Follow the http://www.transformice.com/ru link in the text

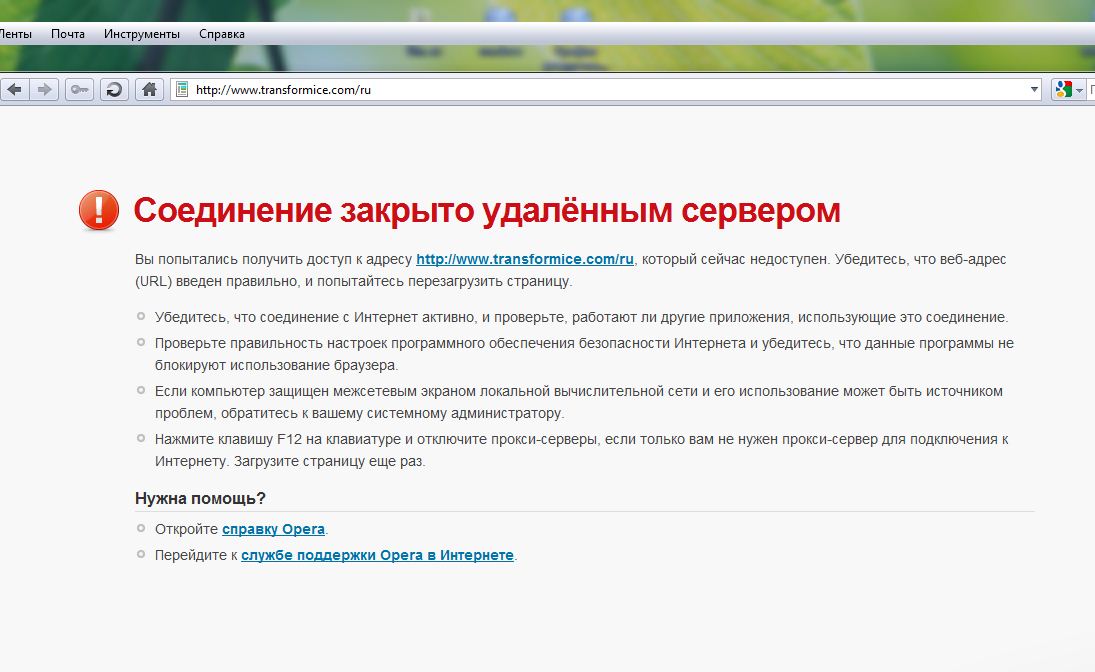[x=525, y=259]
